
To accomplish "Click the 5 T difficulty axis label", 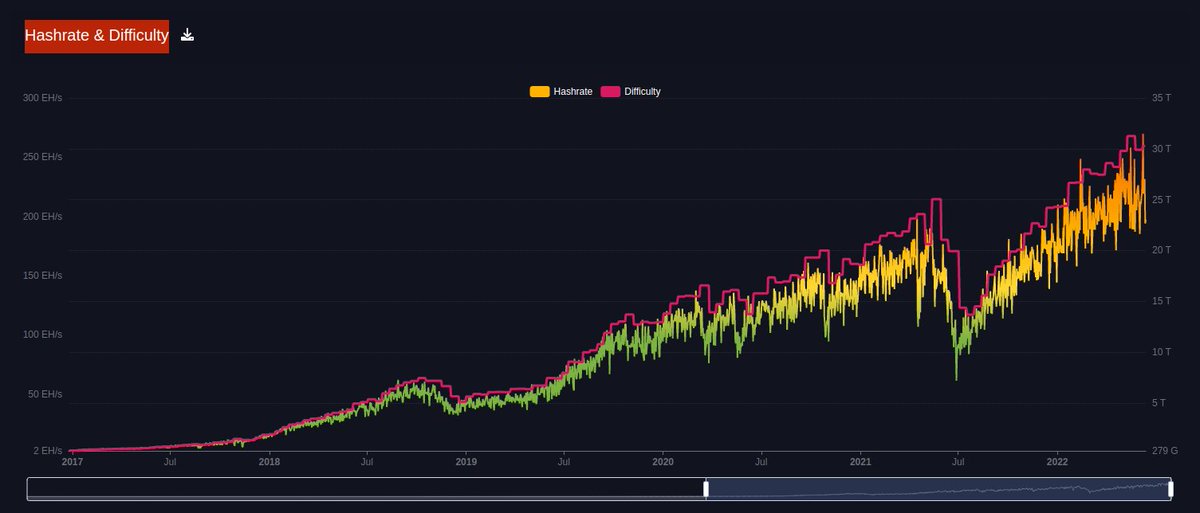I will [1159, 402].
